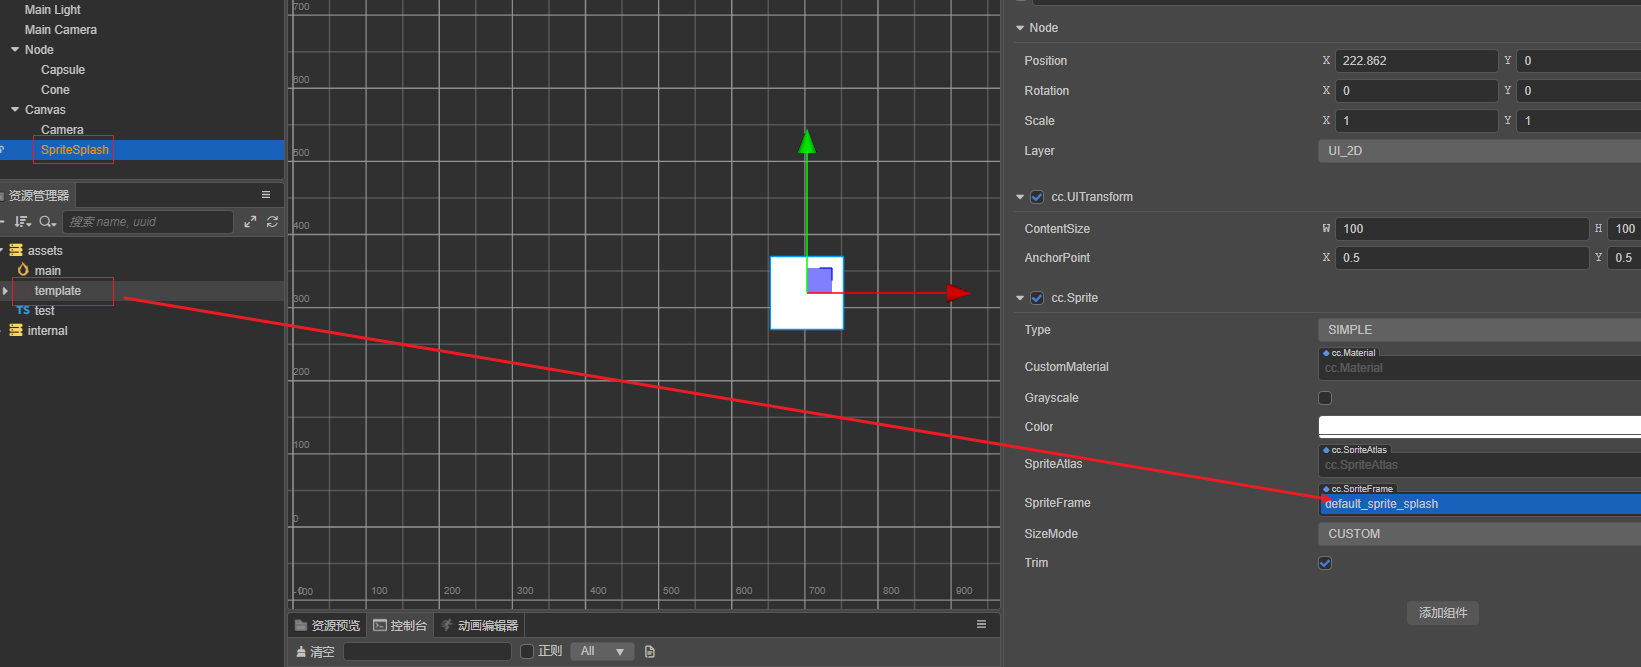Open the sprite Color swatch picker
The image size is (1641, 667).
(x=1479, y=427)
